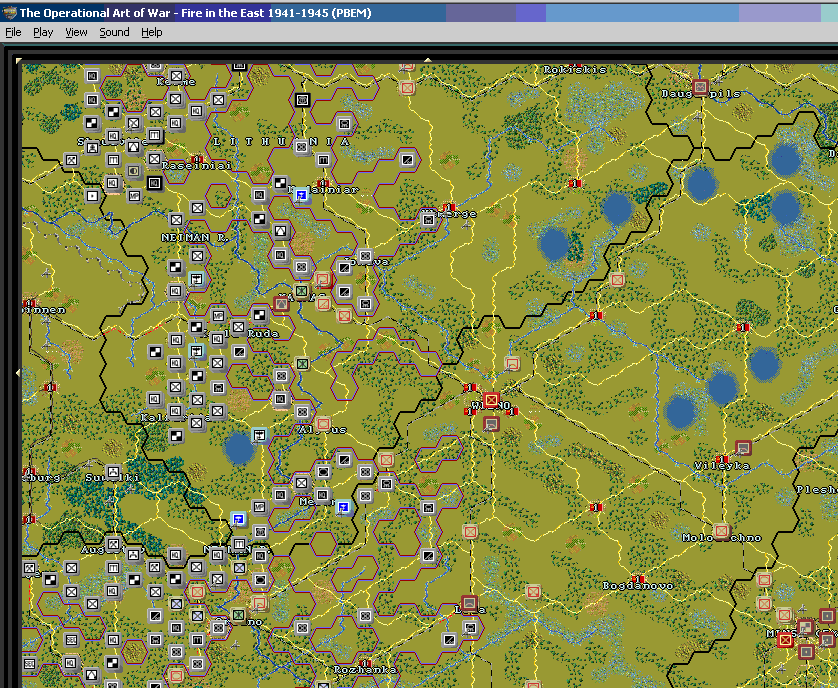
Task: Select the Soviet infantry counter east of Lida
Action: coord(533,592)
